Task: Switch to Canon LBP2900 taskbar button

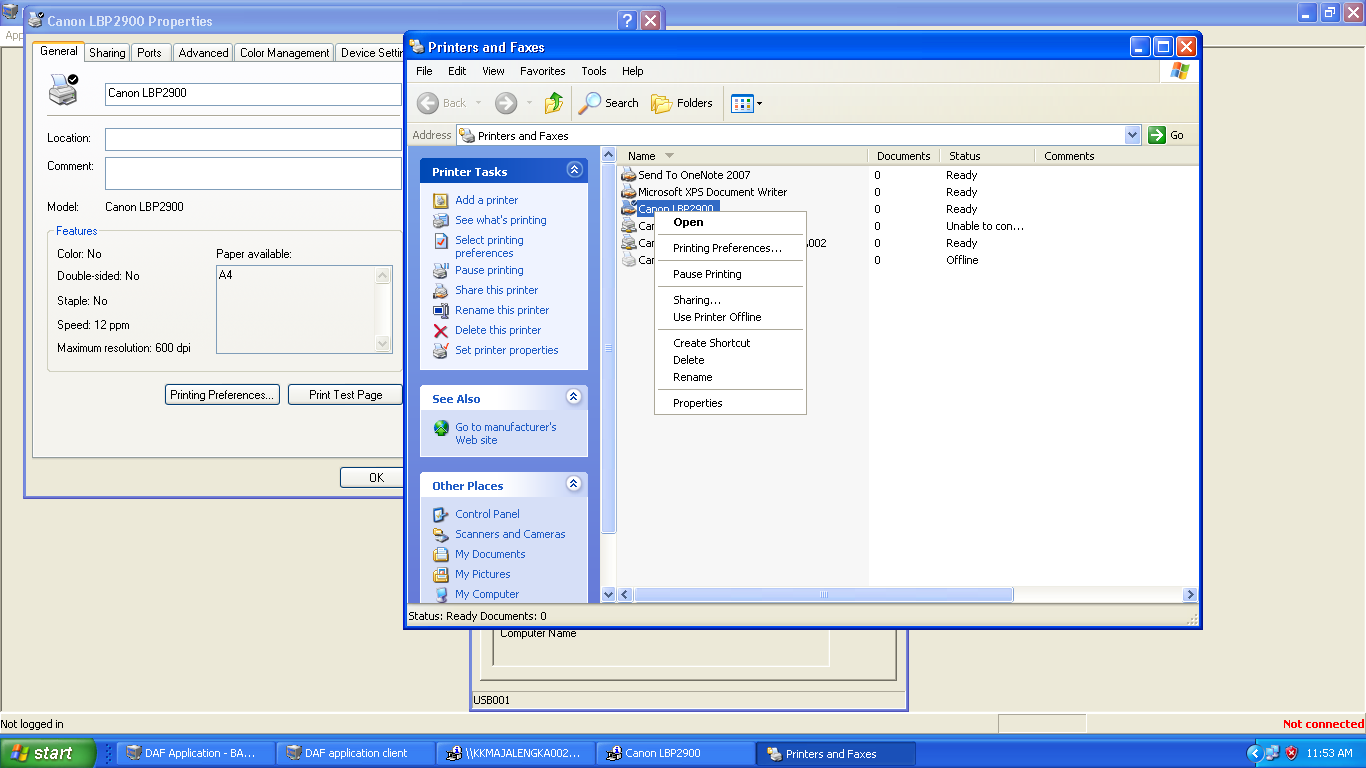Action: (x=676, y=754)
